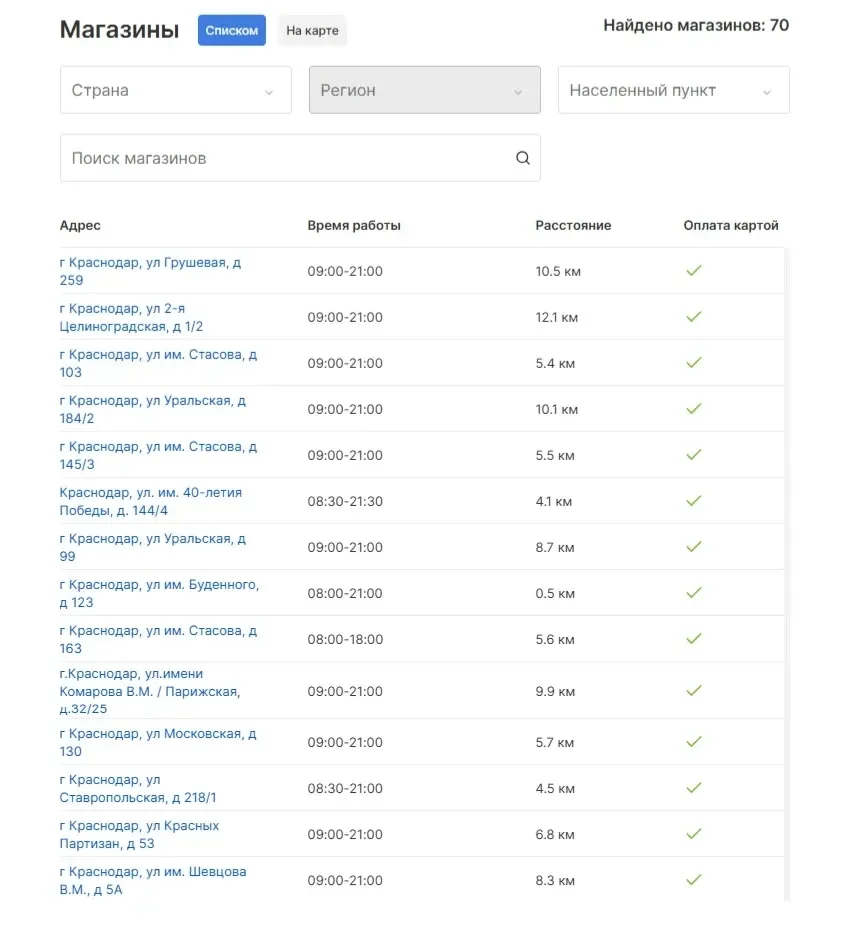Screen dimensions: 861x943
Task: Click card-payment checkmark in the Красных Партизан row
Action: point(694,834)
